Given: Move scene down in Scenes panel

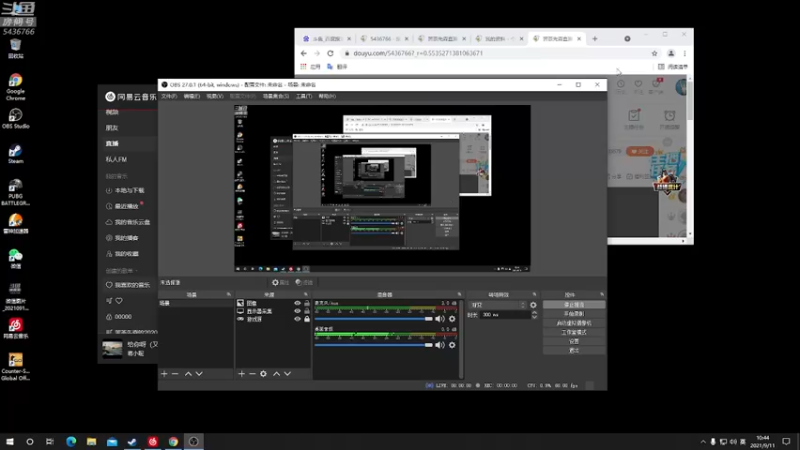Looking at the screenshot, I should 199,374.
